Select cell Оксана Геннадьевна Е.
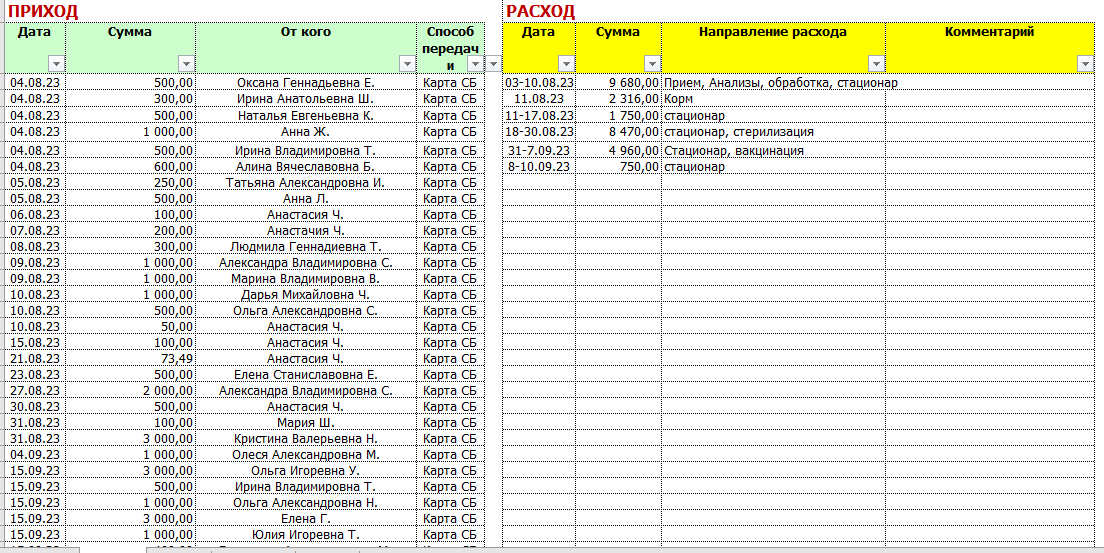This screenshot has width=1104, height=553. coord(306,82)
